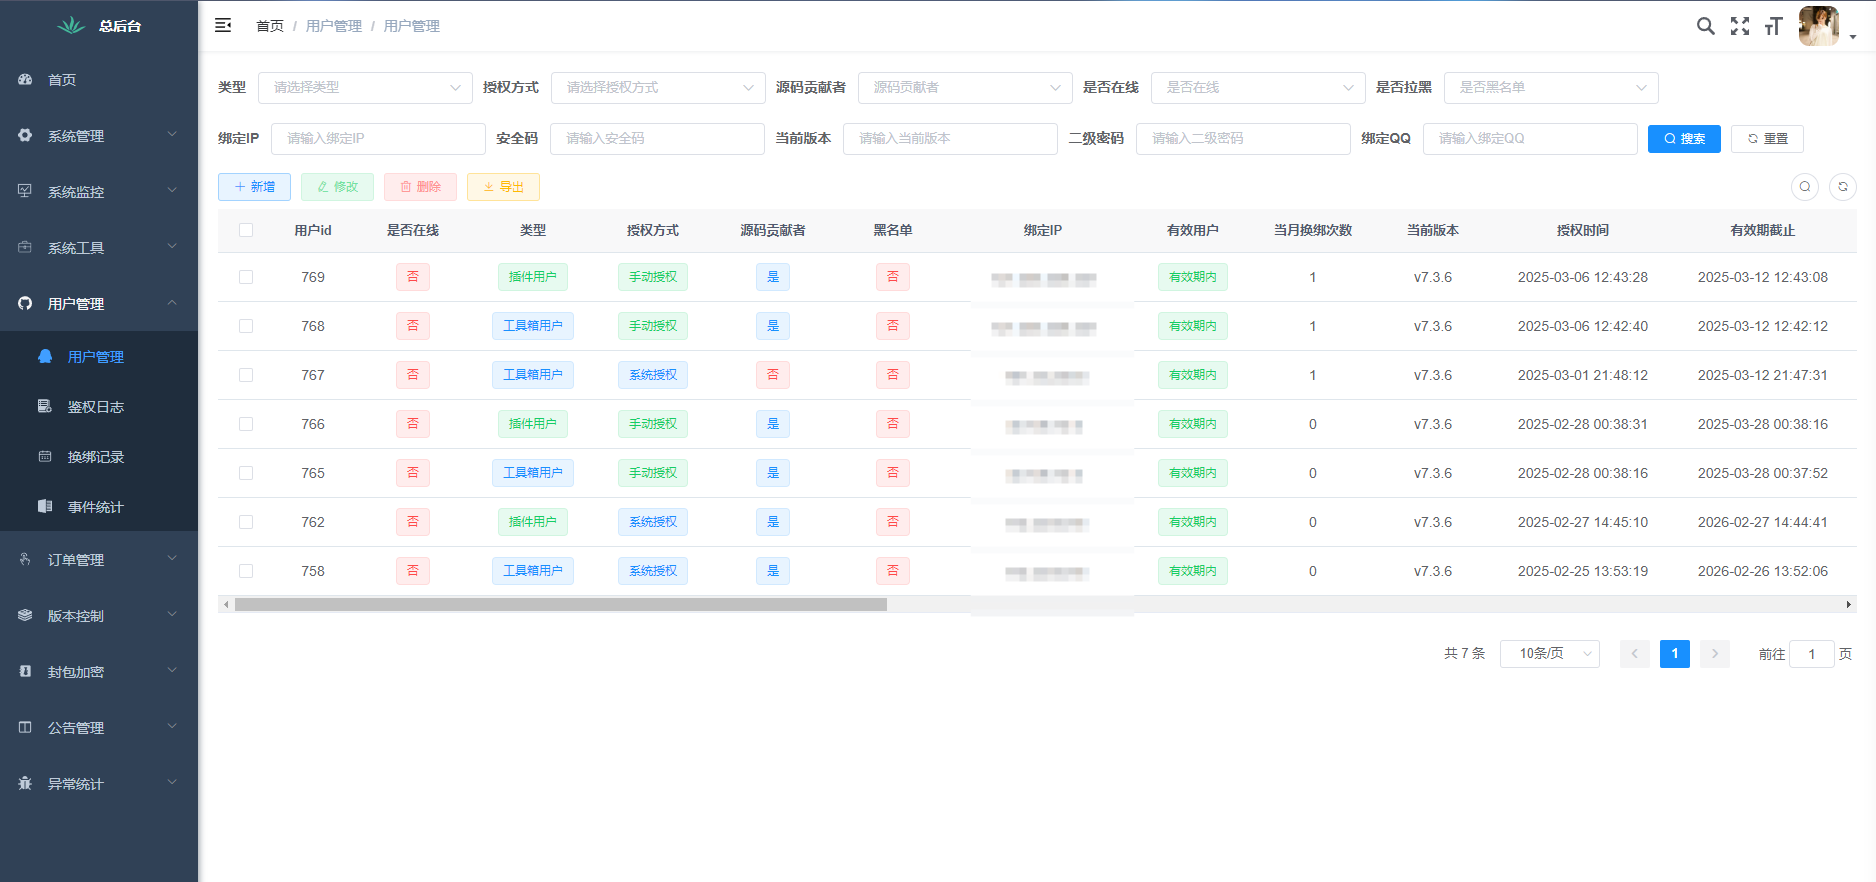Hide search area with round search icon
Image resolution: width=1876 pixels, height=882 pixels.
[1804, 187]
